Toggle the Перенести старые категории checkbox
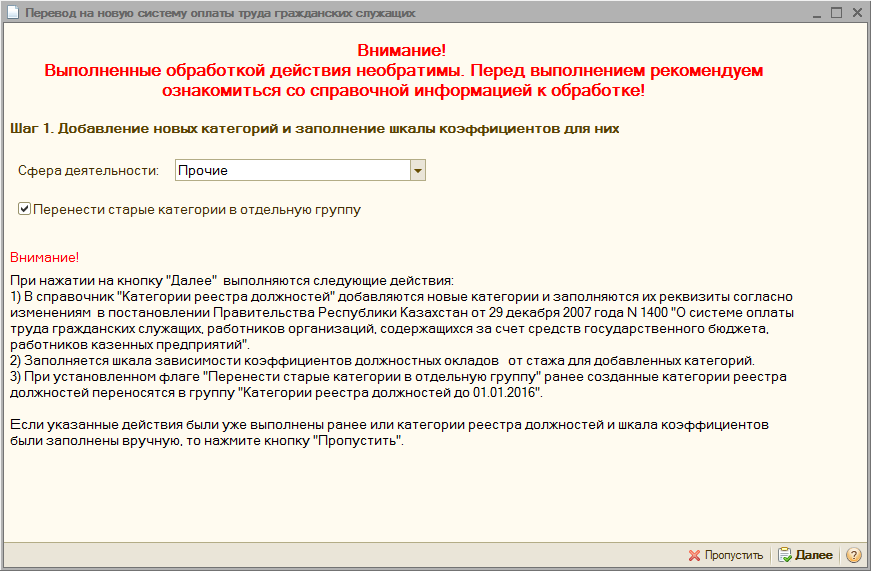This screenshot has width=871, height=571. click(x=24, y=210)
